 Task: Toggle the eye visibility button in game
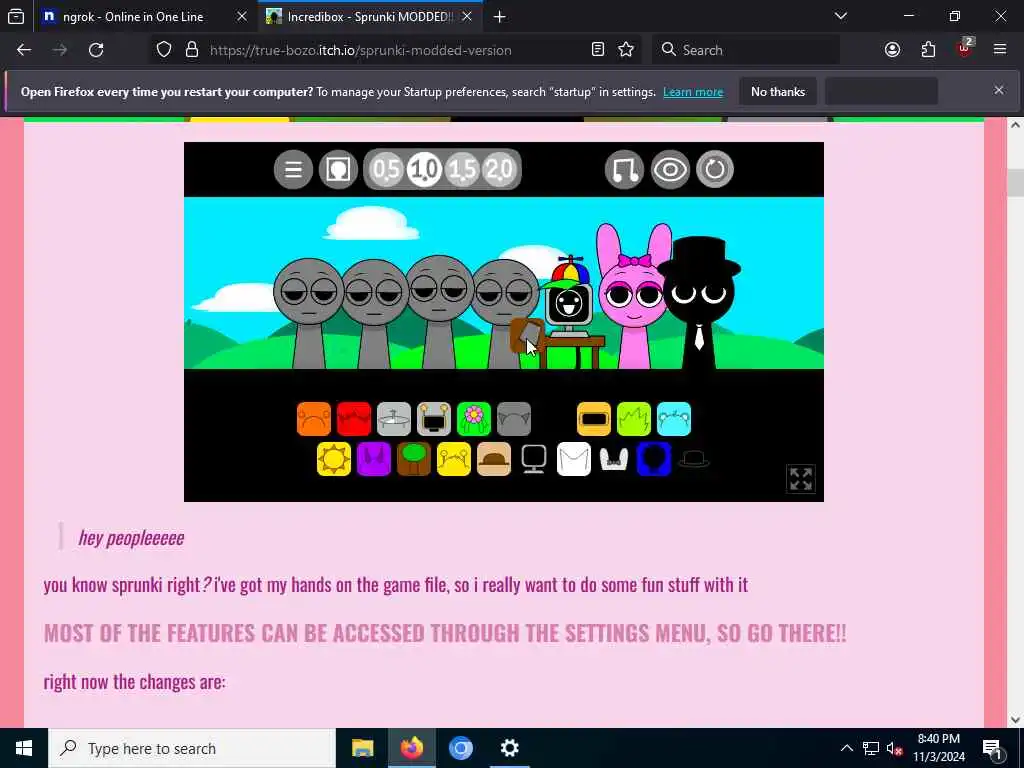[670, 169]
